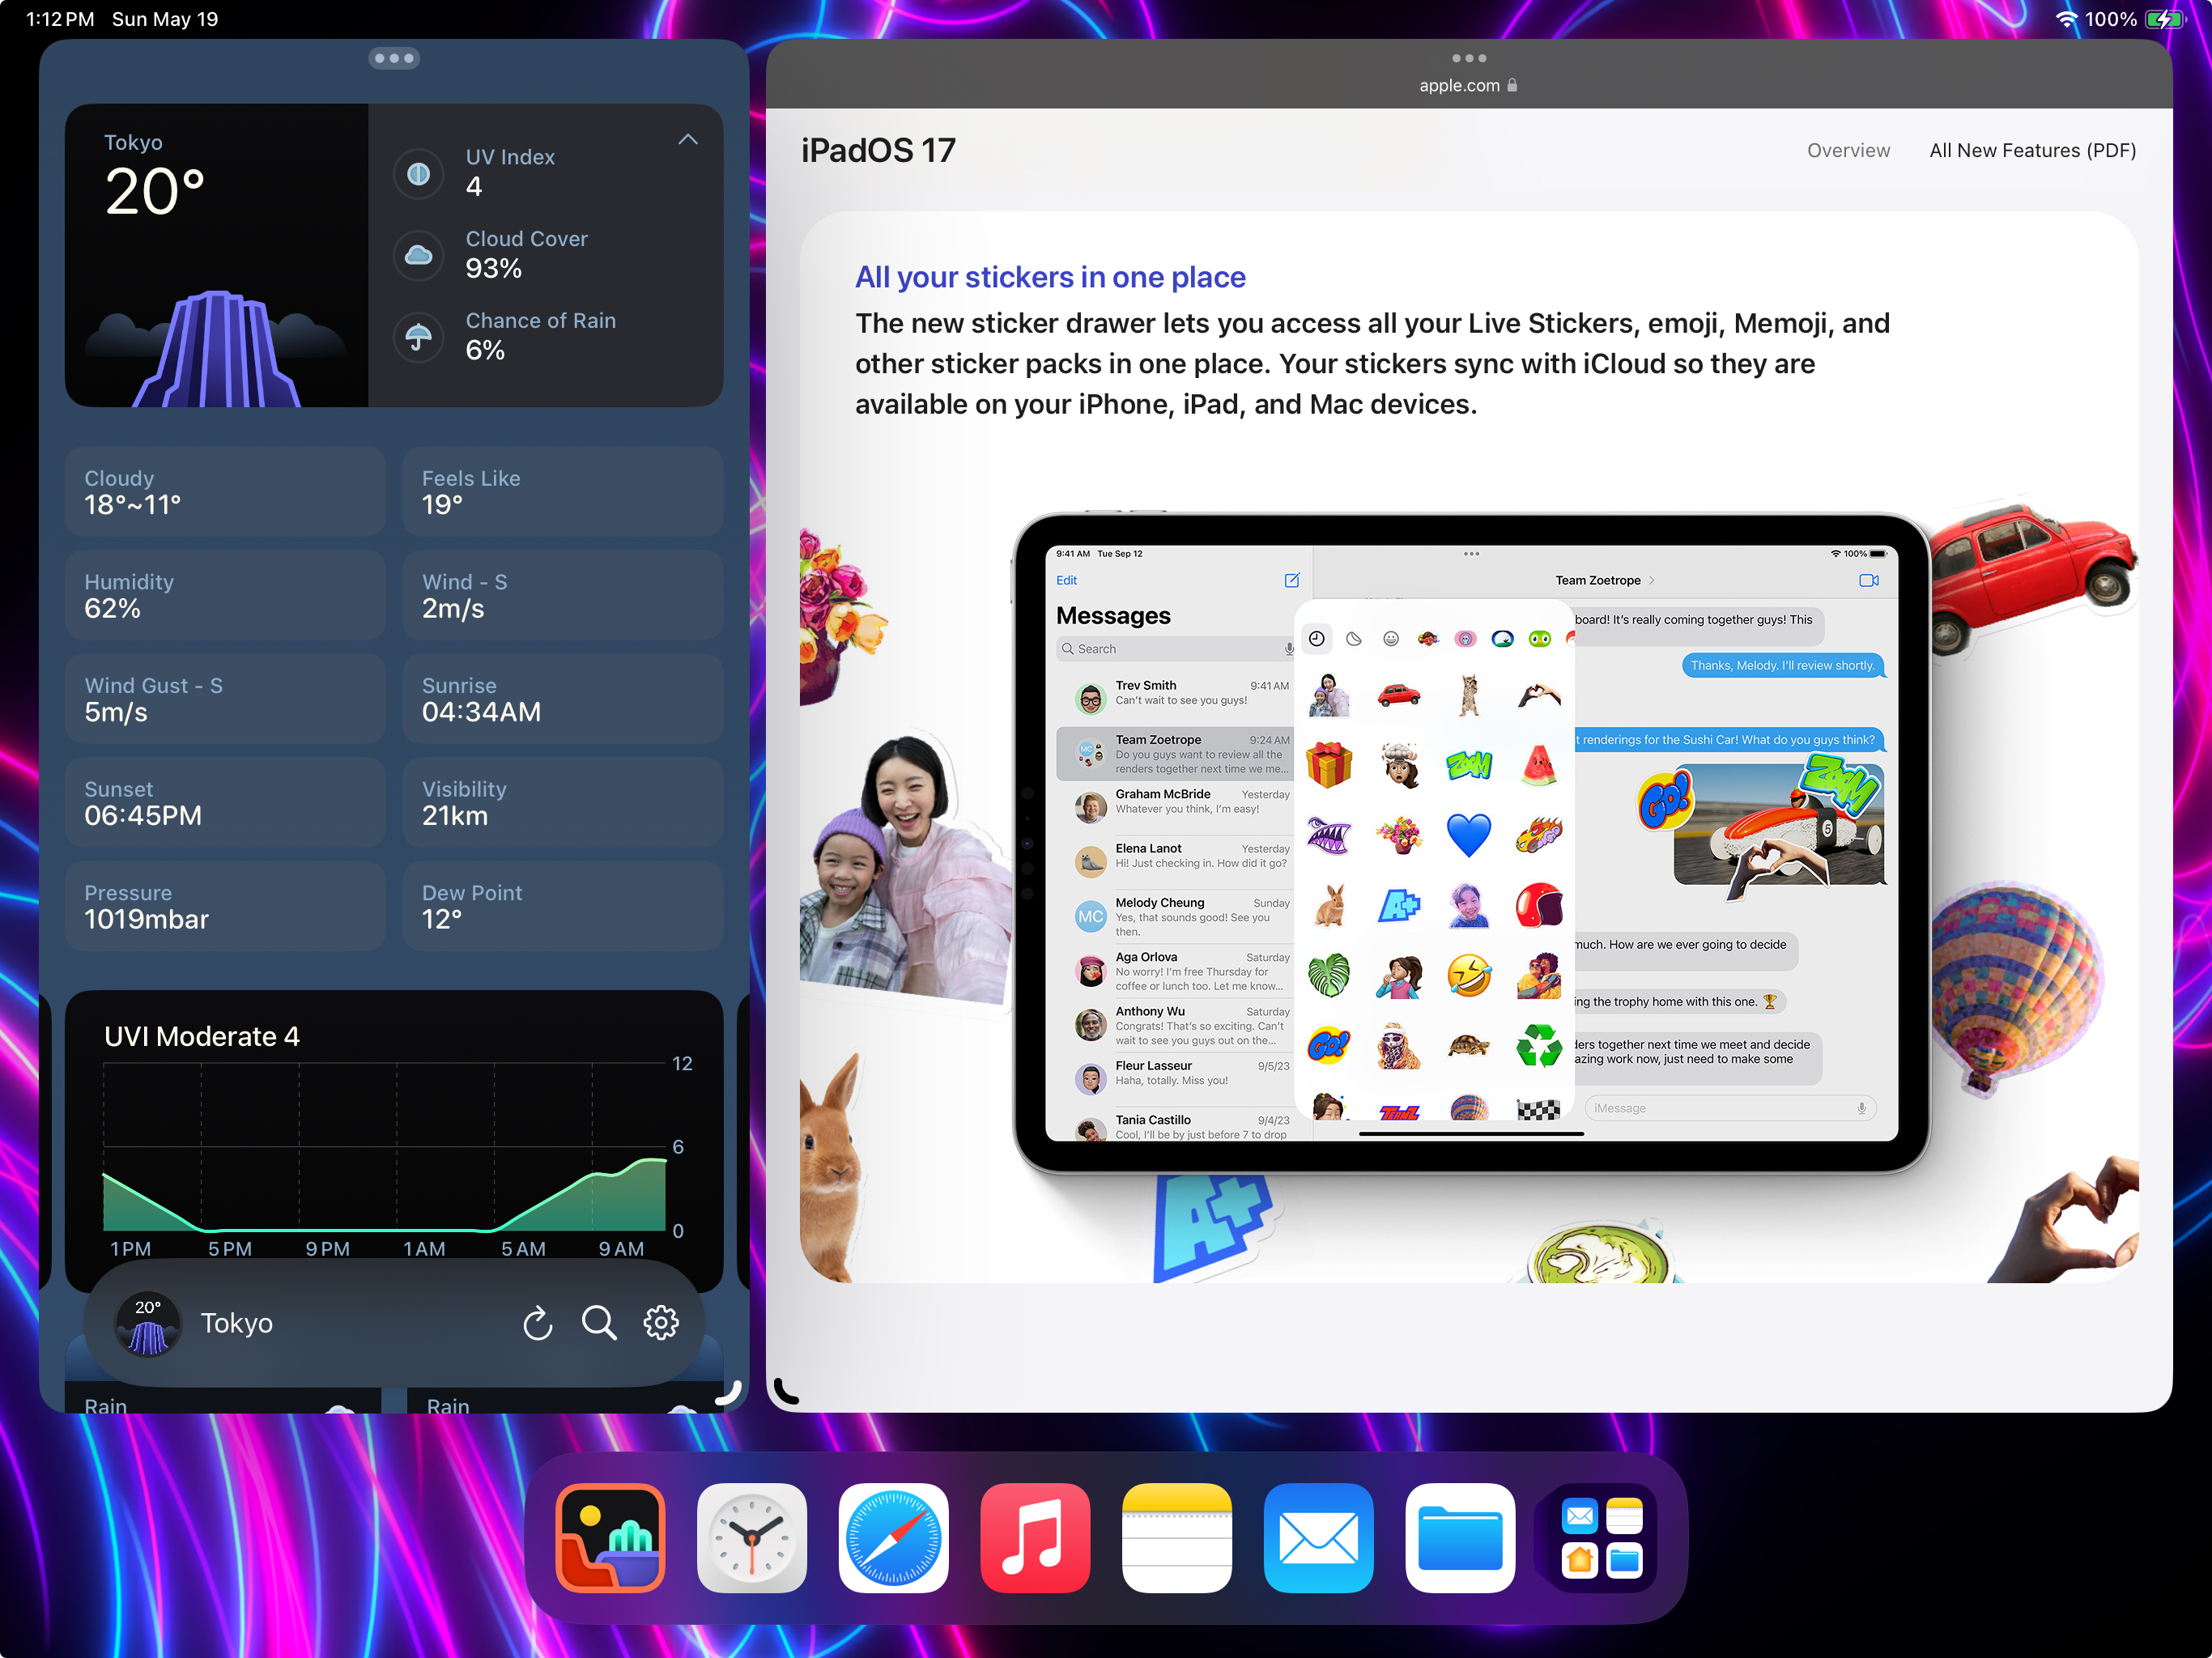2212x1658 pixels.
Task: Select Live Stickers tab in sticker drawer
Action: tap(1354, 639)
